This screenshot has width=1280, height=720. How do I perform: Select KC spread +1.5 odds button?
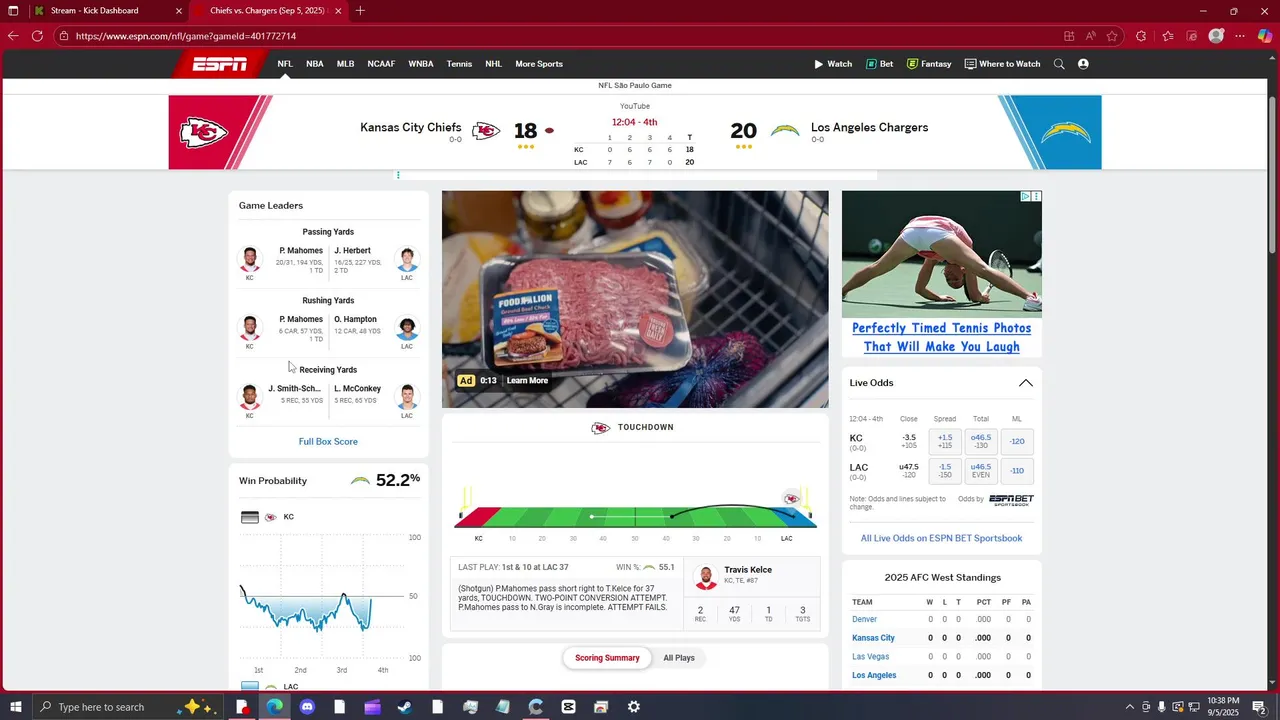(x=945, y=441)
